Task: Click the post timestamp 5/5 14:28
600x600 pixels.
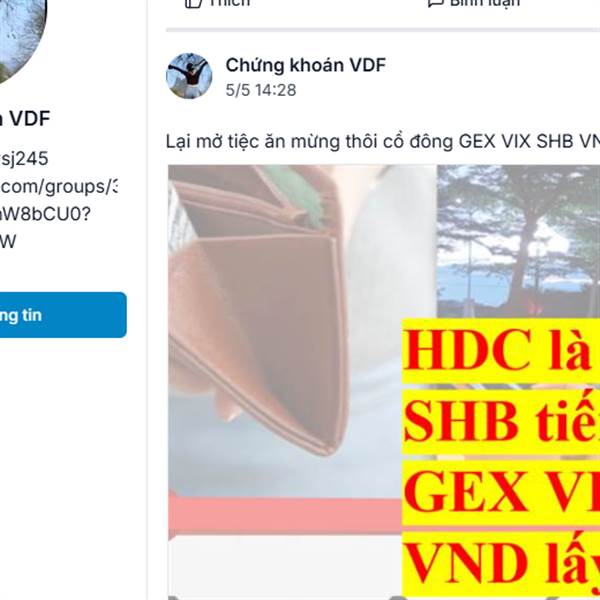Action: (x=261, y=90)
